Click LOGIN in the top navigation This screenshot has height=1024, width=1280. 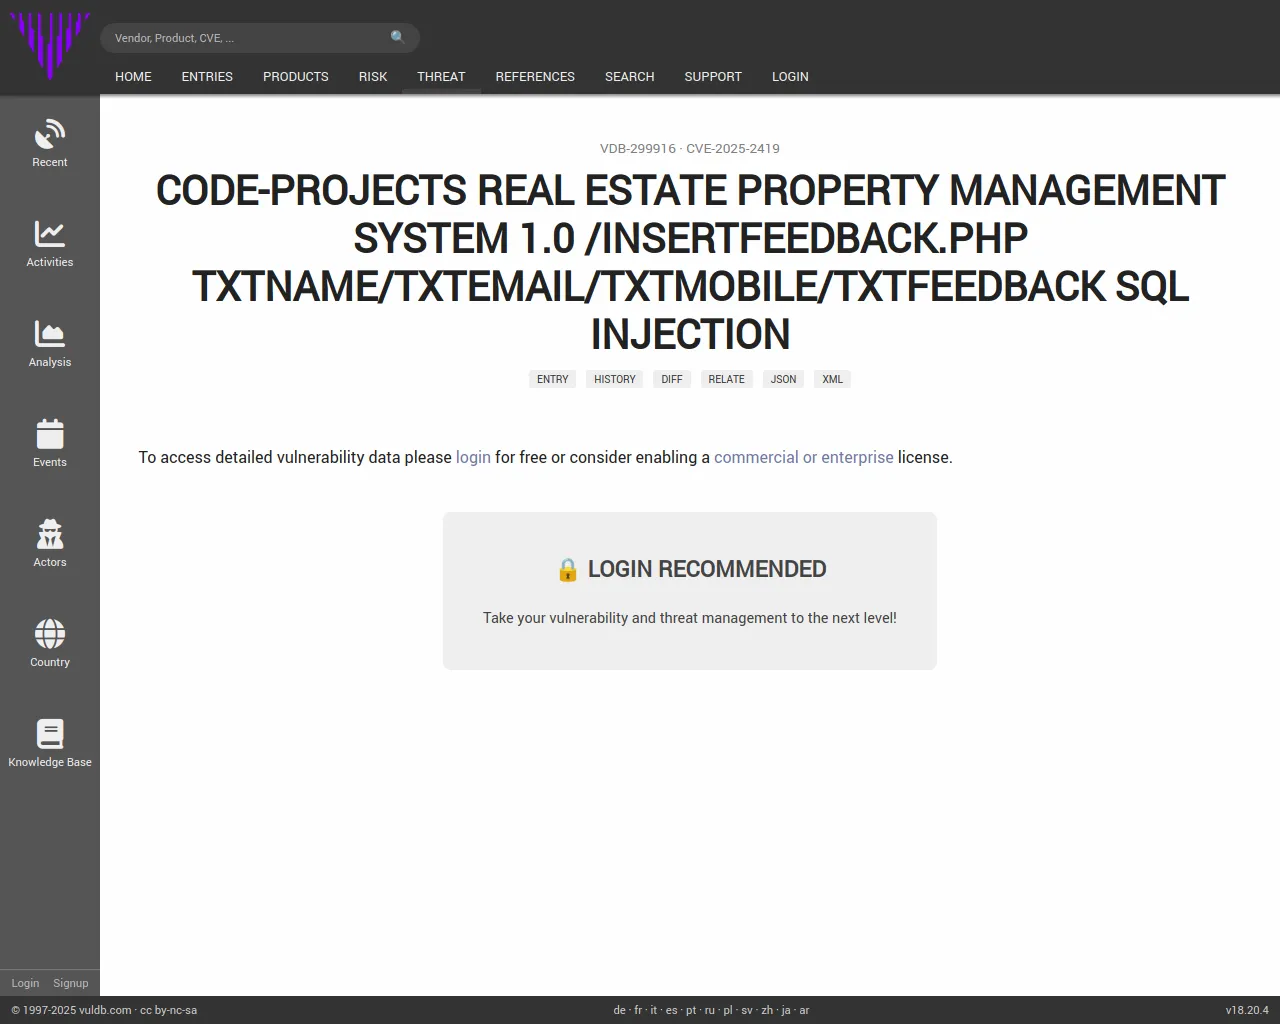[x=790, y=76]
